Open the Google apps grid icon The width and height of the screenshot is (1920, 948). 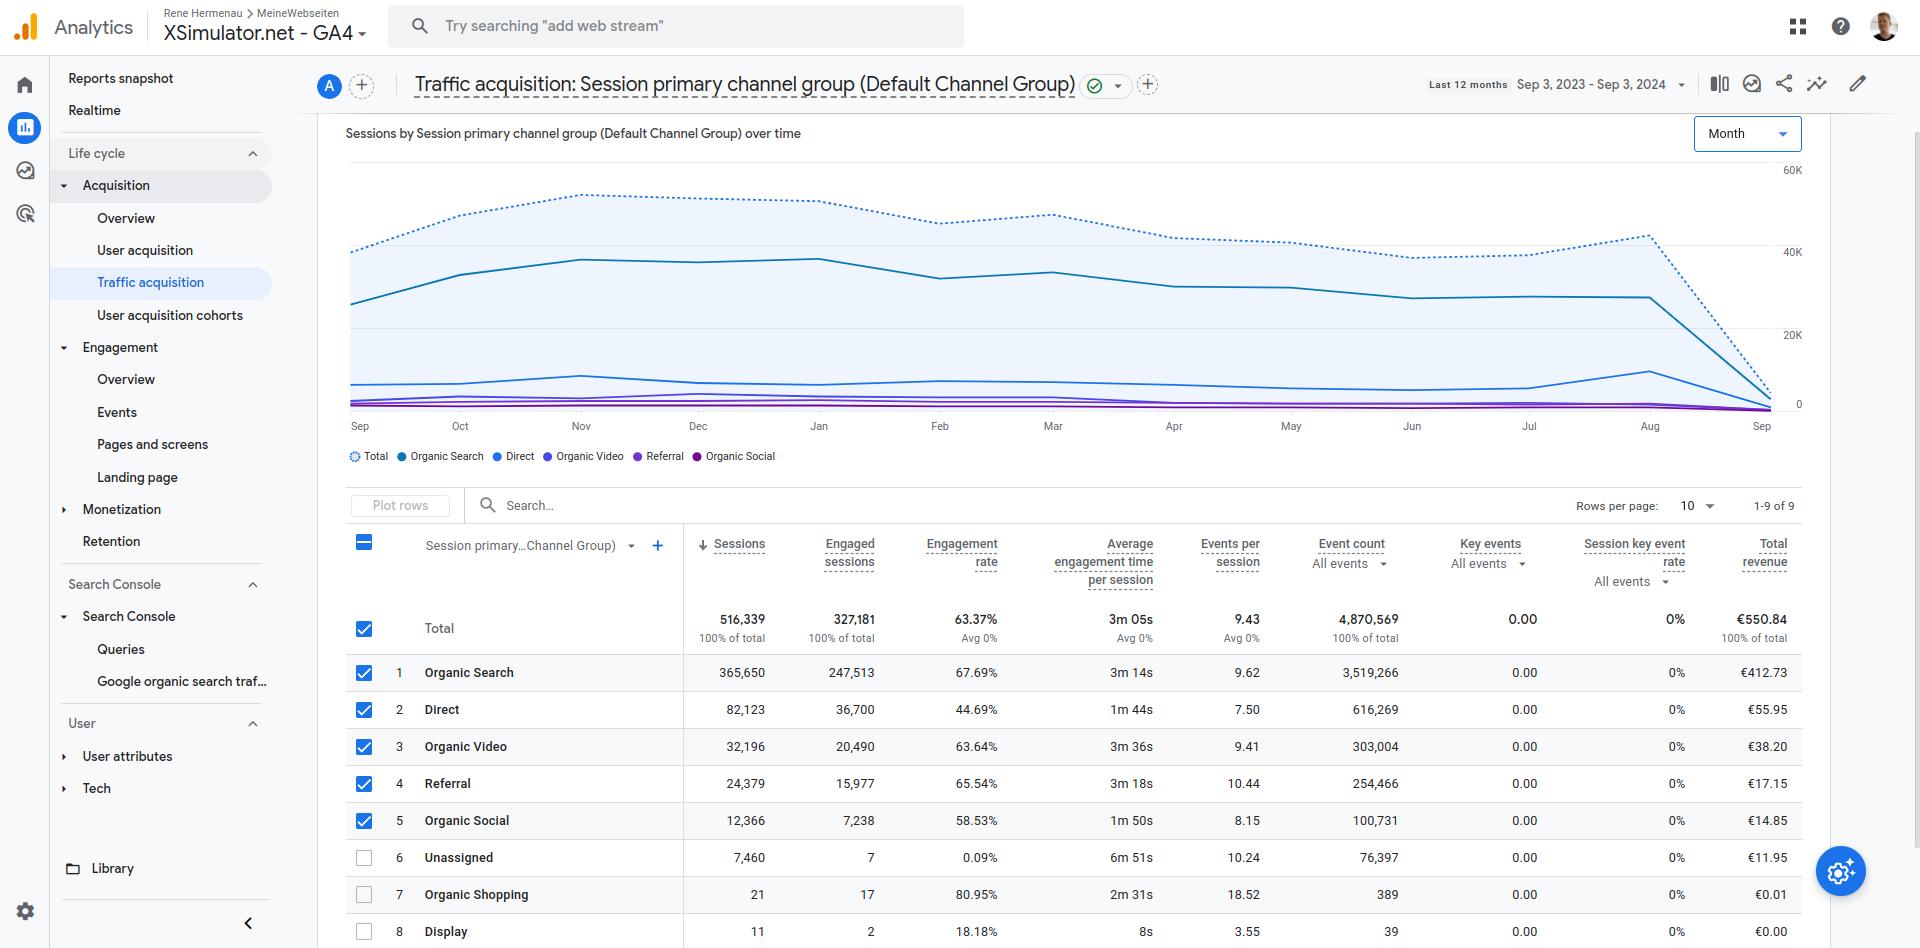pos(1798,27)
